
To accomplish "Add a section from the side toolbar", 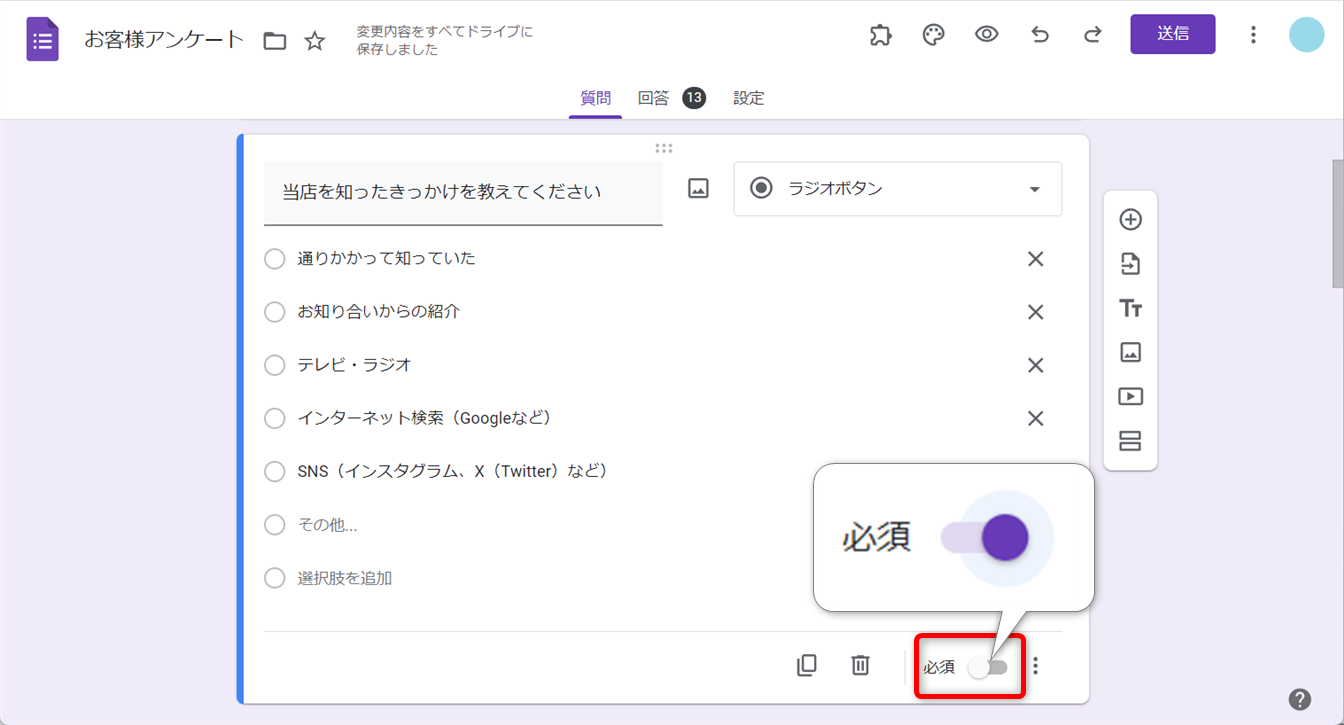I will click(1130, 441).
